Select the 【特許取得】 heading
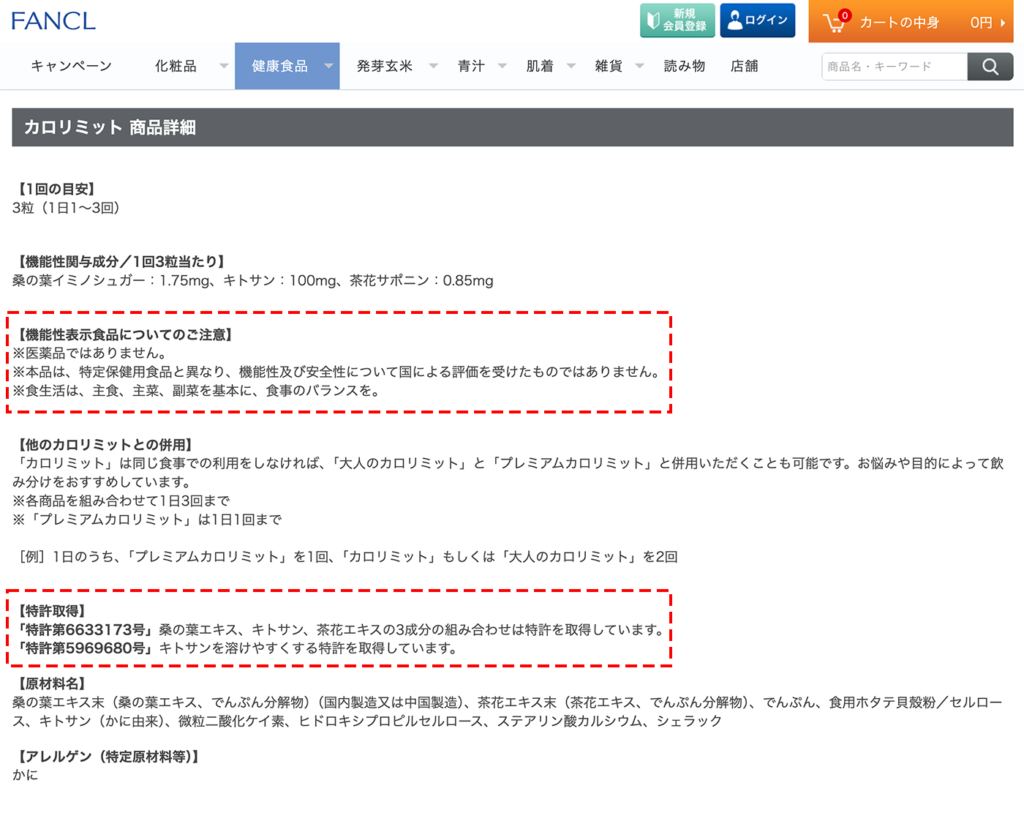1024x813 pixels. [52, 611]
